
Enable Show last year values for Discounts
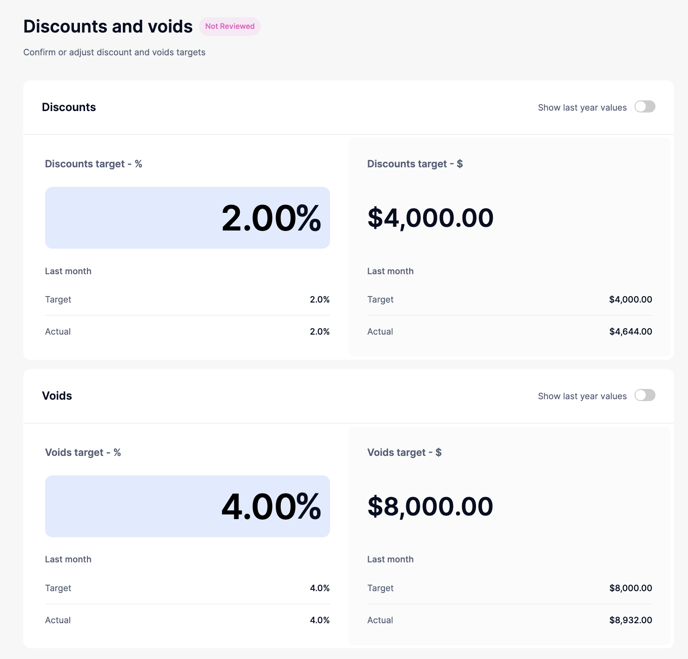point(645,107)
